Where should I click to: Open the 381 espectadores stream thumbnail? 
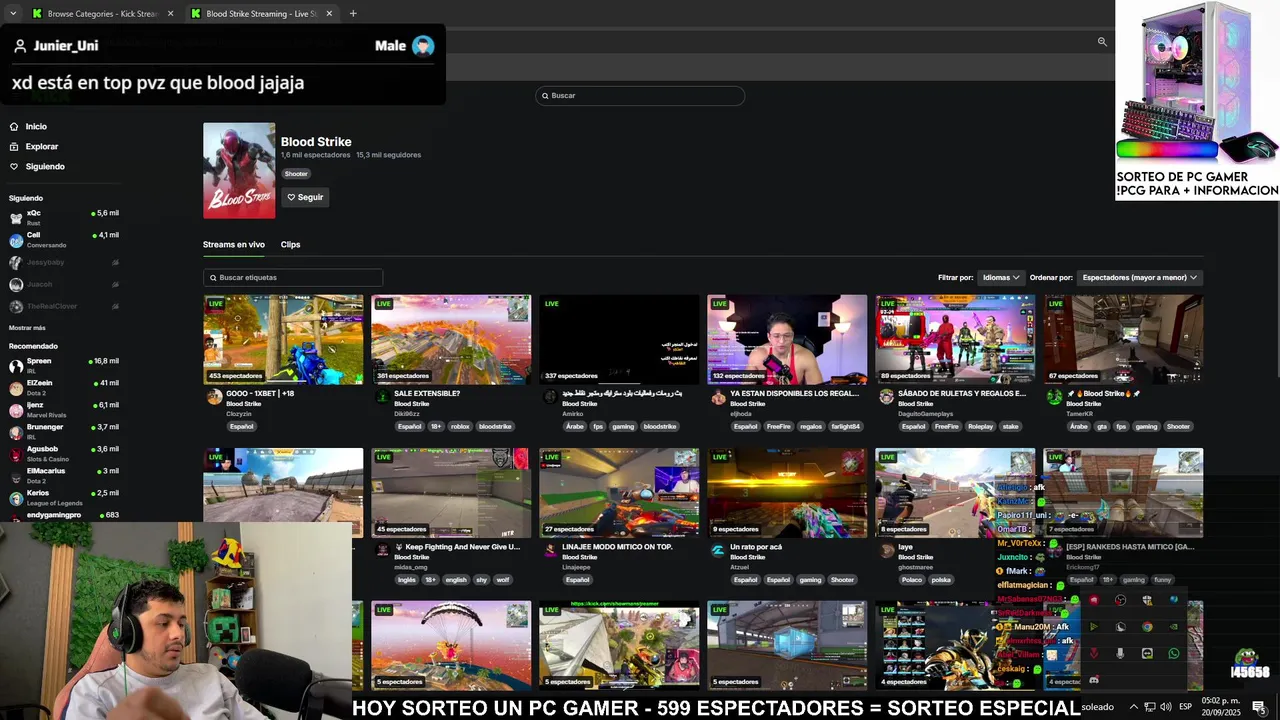451,339
